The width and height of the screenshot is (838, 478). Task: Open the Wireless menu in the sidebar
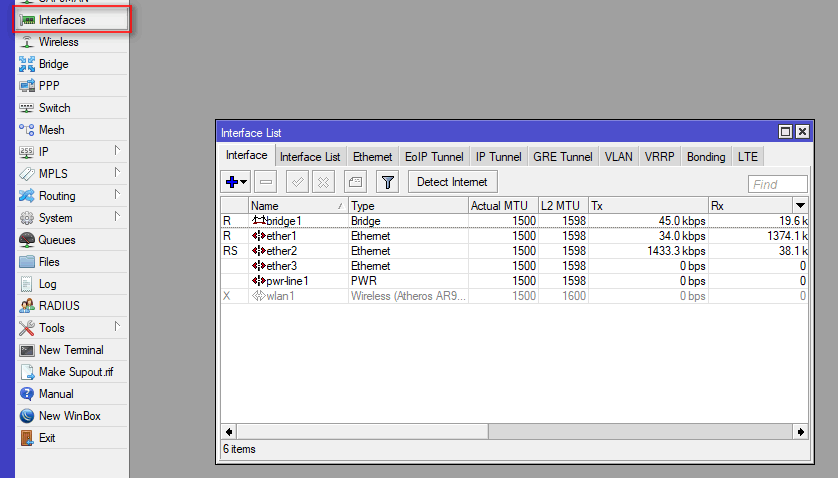click(x=58, y=42)
